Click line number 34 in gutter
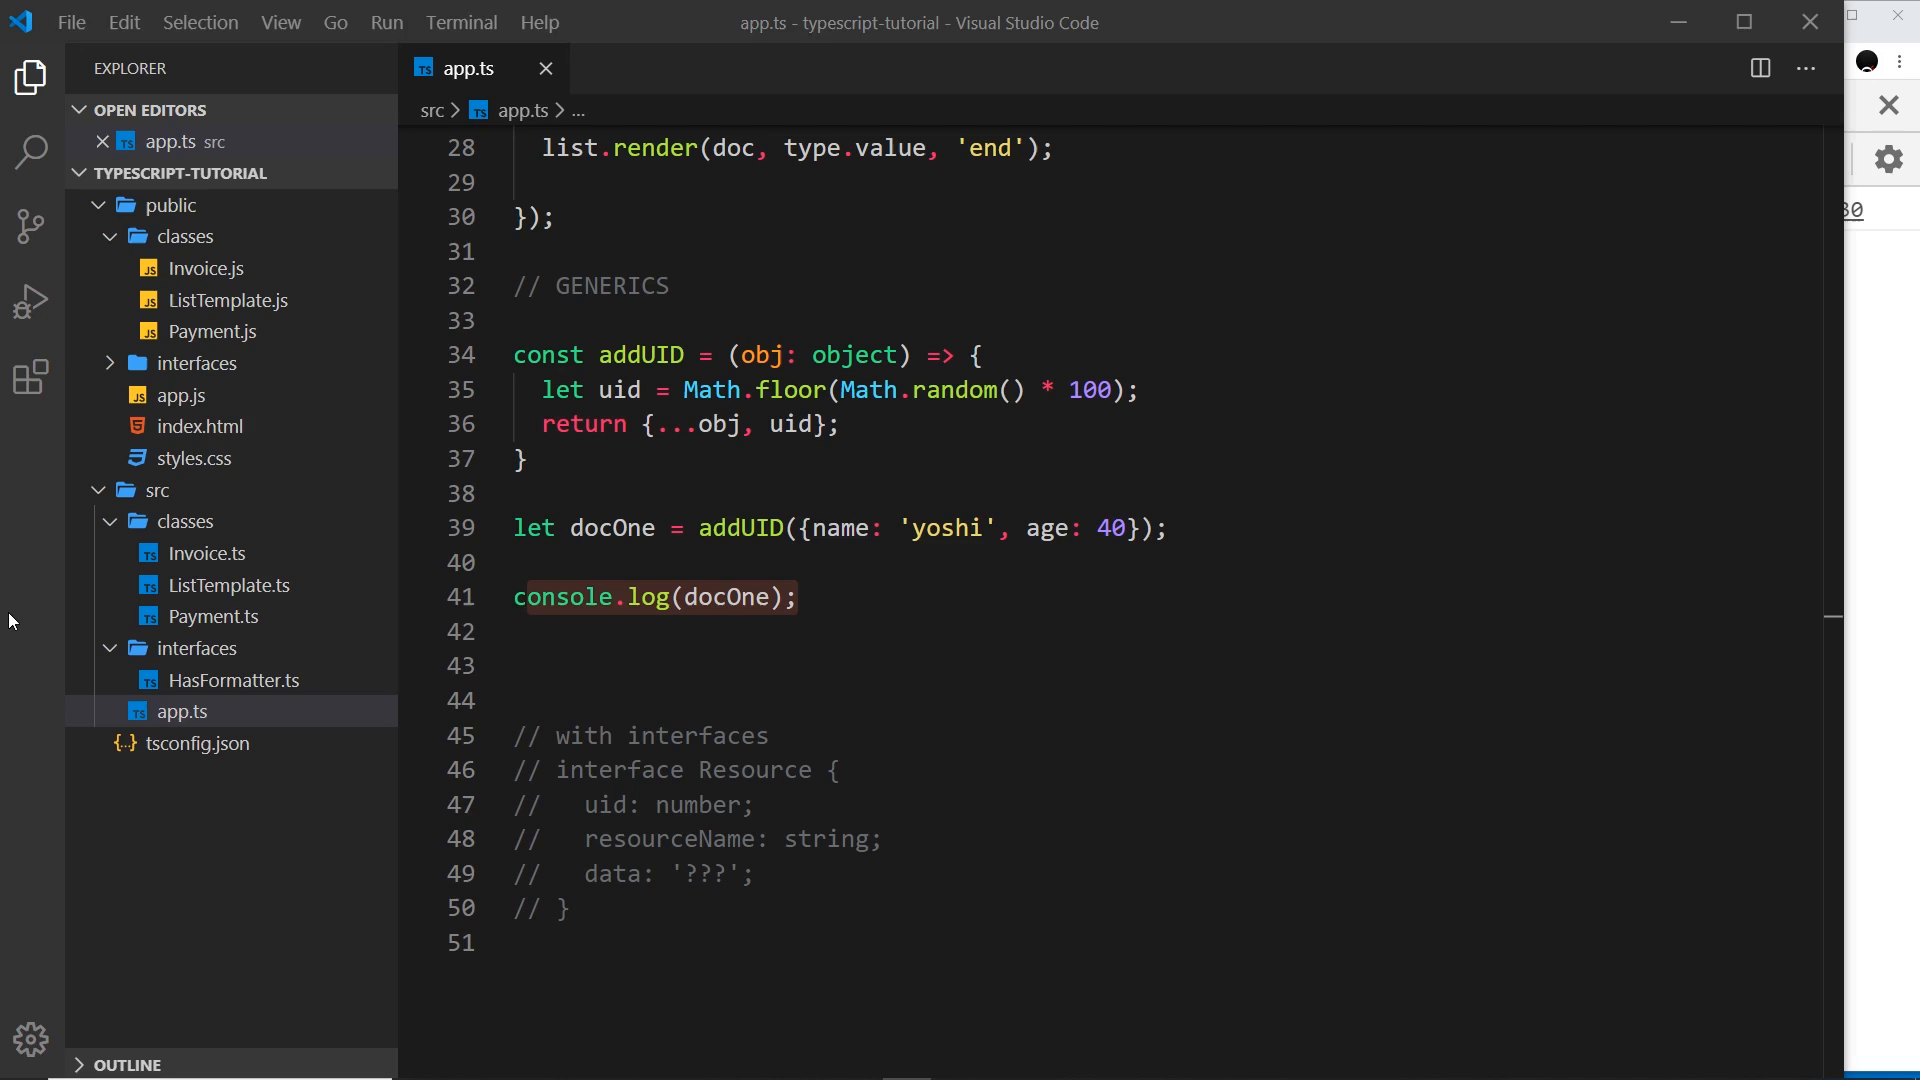This screenshot has width=1920, height=1080. (x=461, y=355)
